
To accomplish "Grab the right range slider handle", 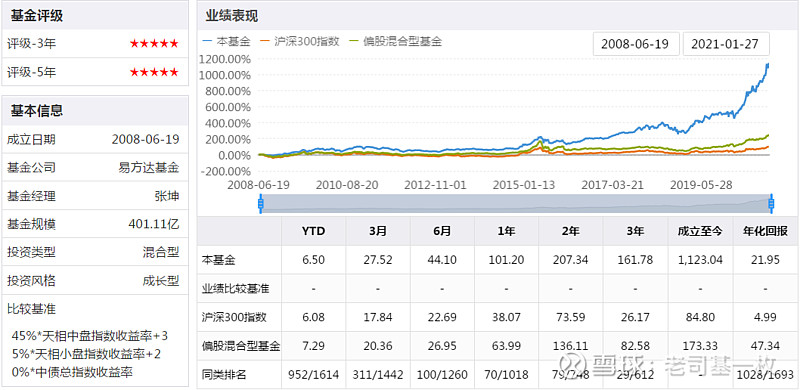I will [x=771, y=204].
